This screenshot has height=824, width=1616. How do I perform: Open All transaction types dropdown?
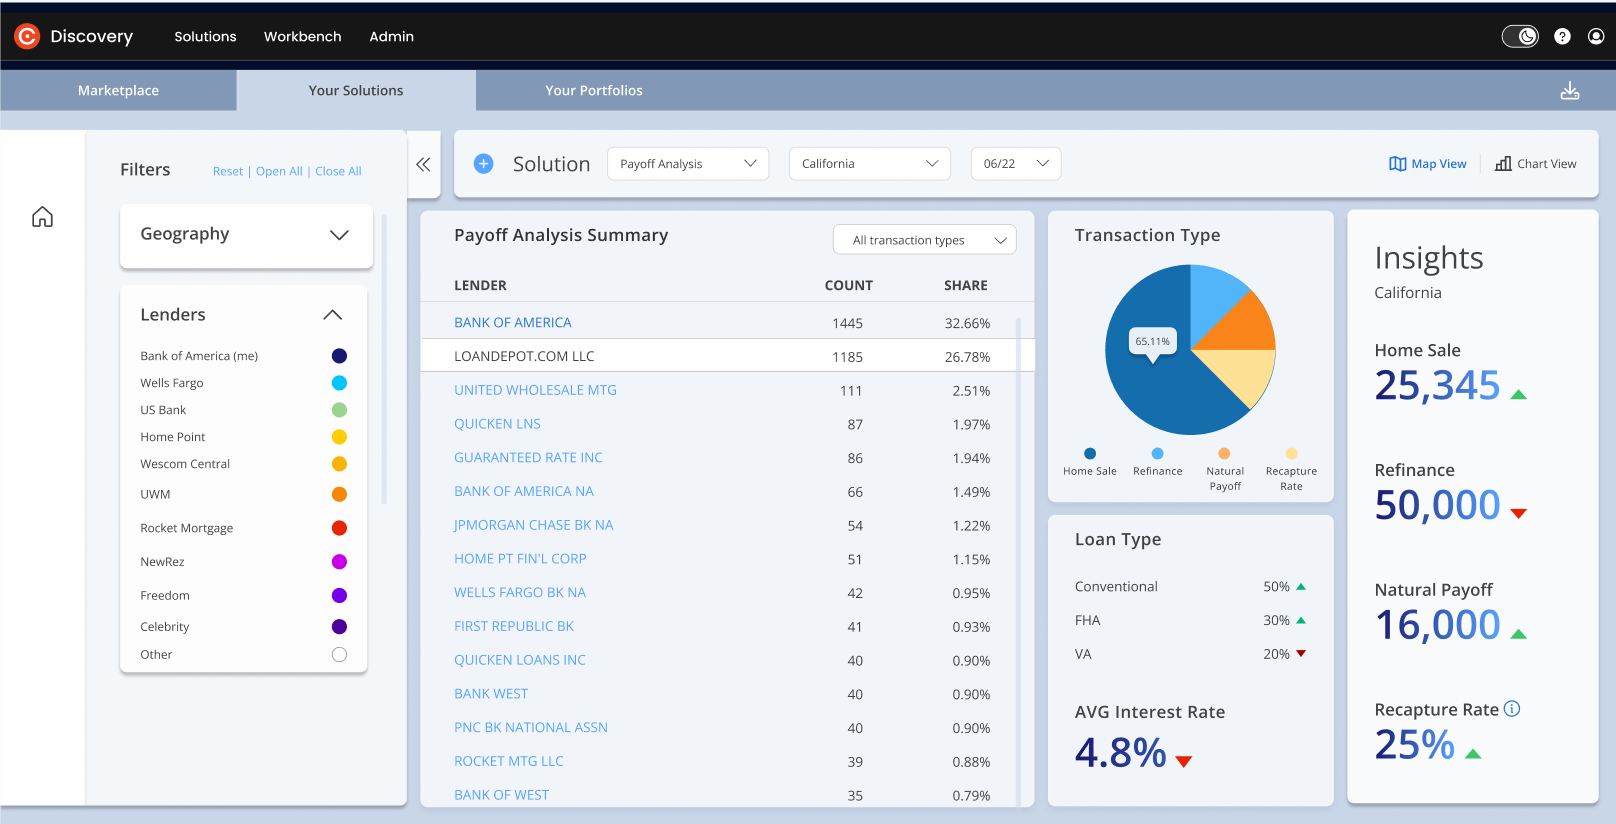pos(924,240)
